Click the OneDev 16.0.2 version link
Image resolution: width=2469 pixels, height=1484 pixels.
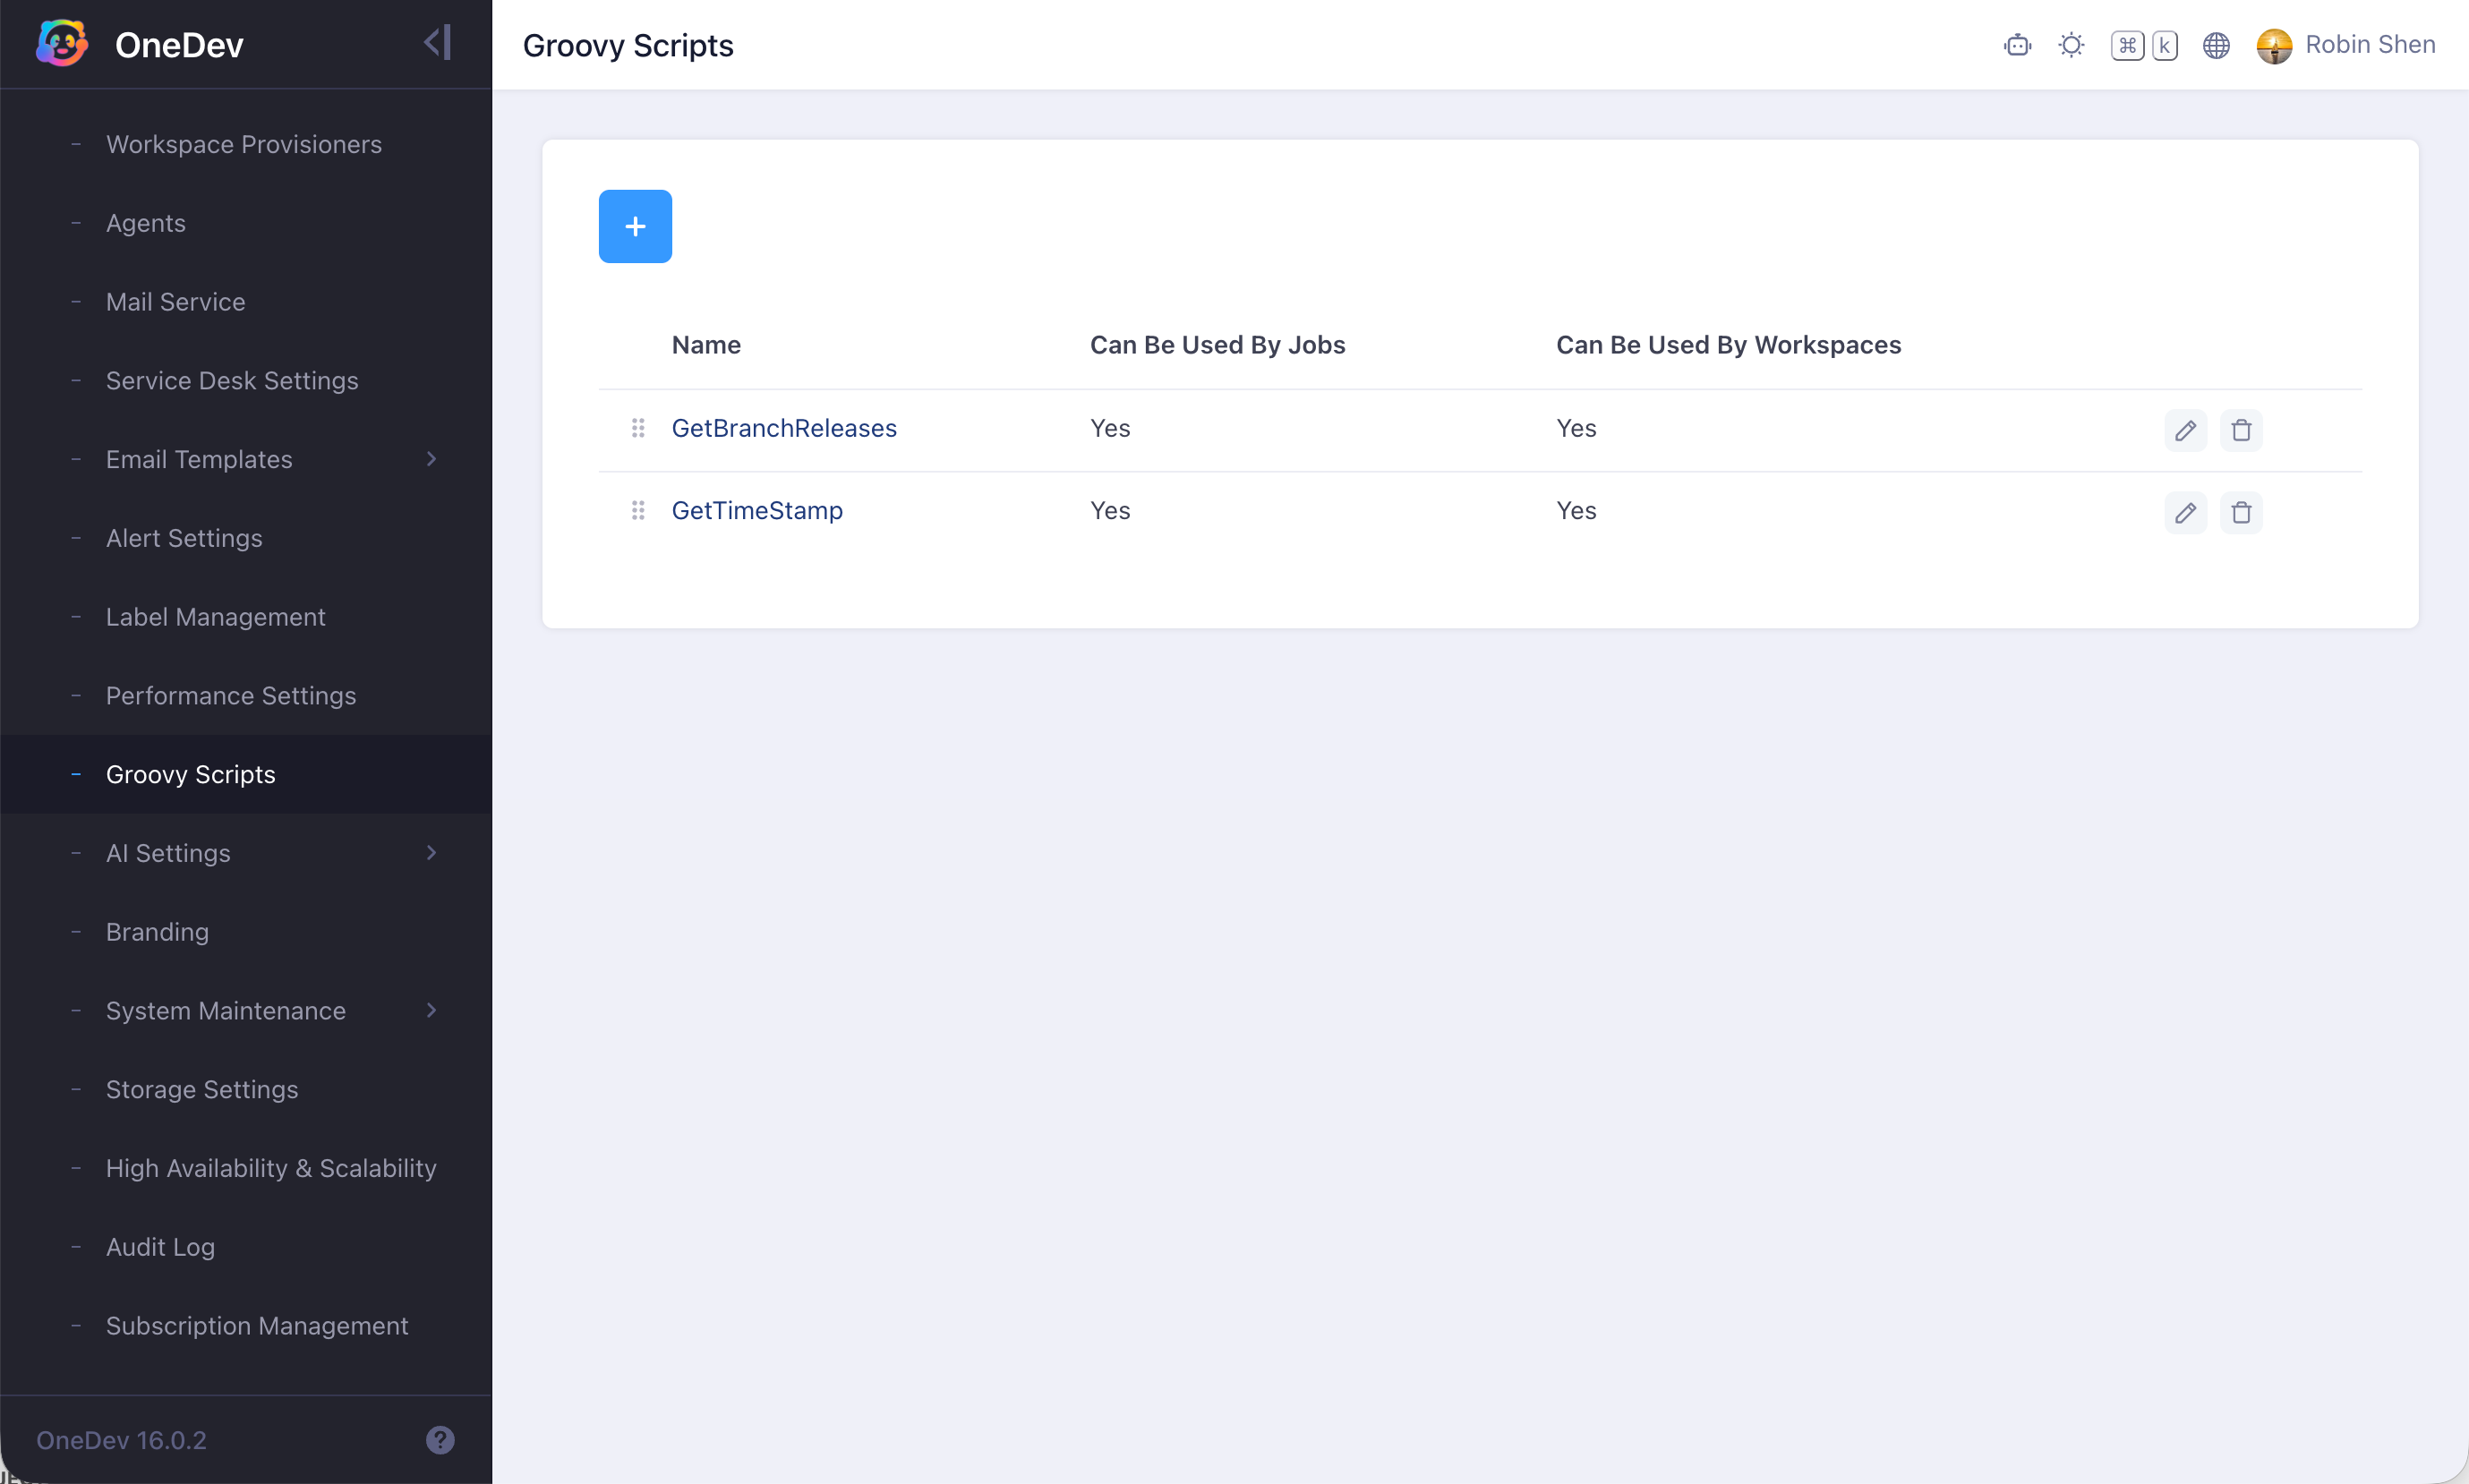click(121, 1440)
